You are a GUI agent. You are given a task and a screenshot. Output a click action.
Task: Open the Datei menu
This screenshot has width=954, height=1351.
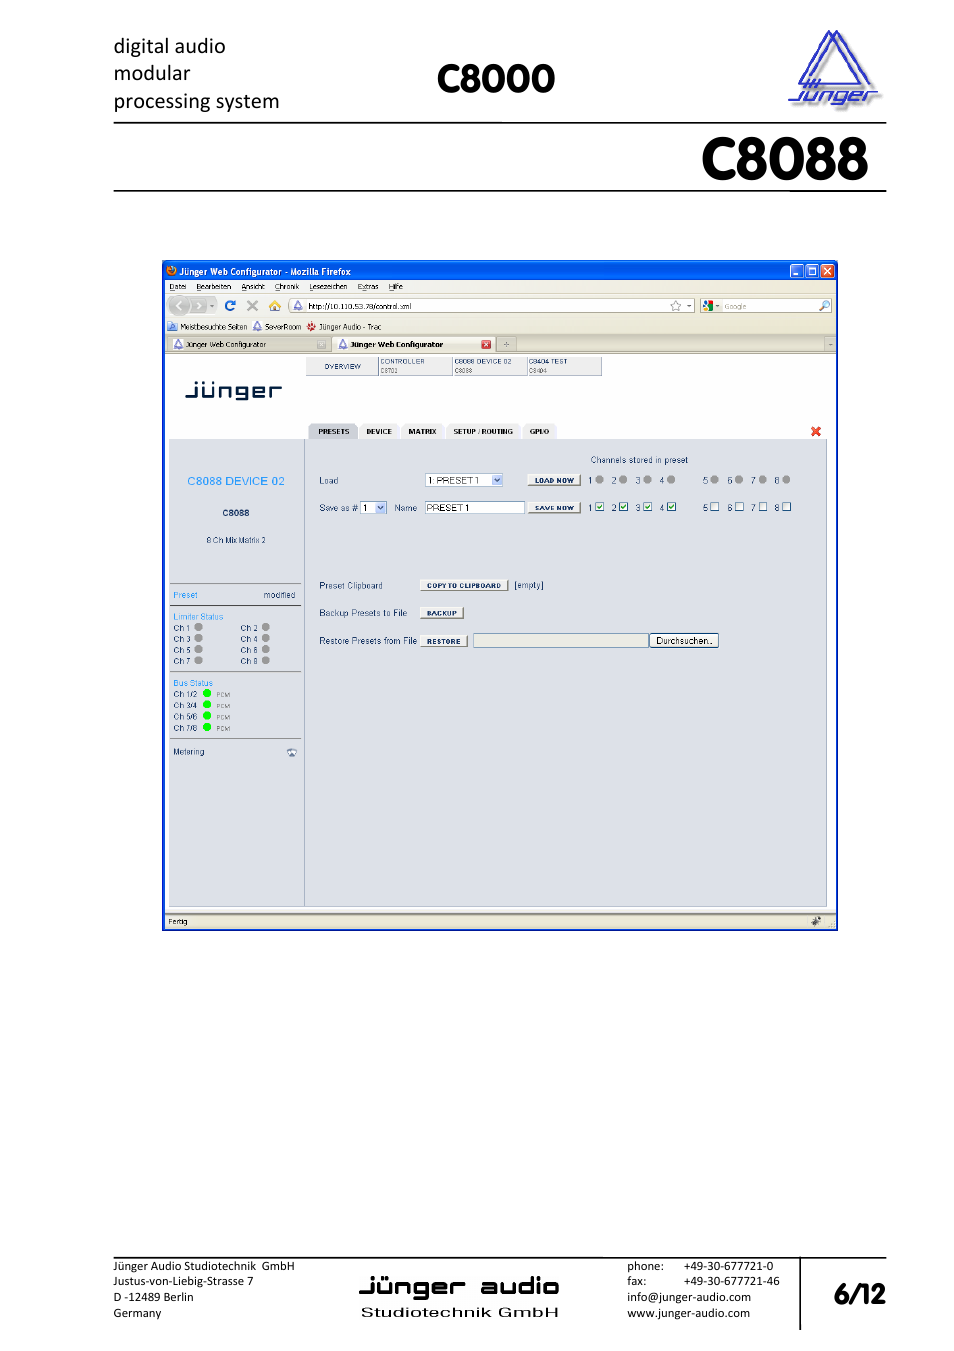(178, 287)
